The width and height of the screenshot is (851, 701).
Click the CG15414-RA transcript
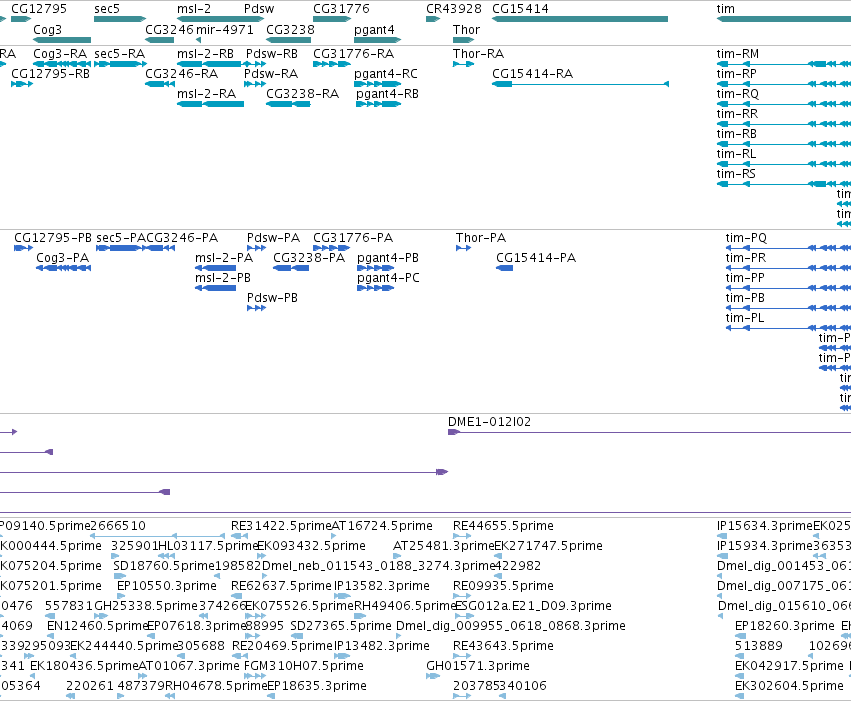click(x=580, y=84)
